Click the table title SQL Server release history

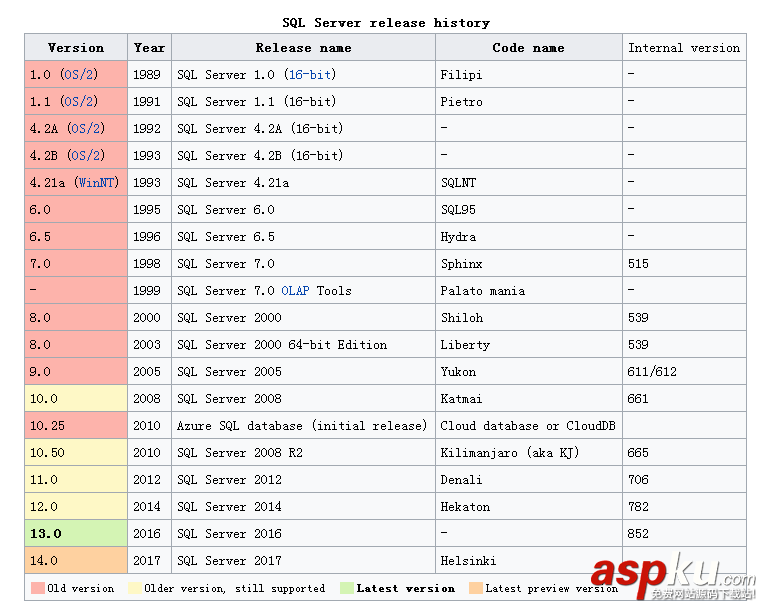386,23
